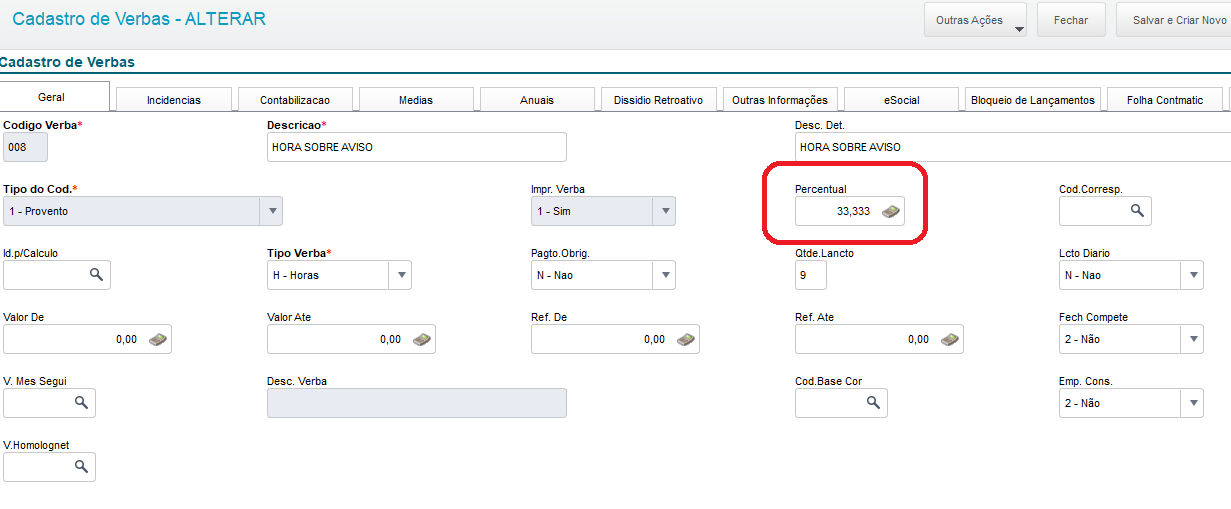Open the eSocial tab
Screen dimensions: 1231x509
pos(901,100)
